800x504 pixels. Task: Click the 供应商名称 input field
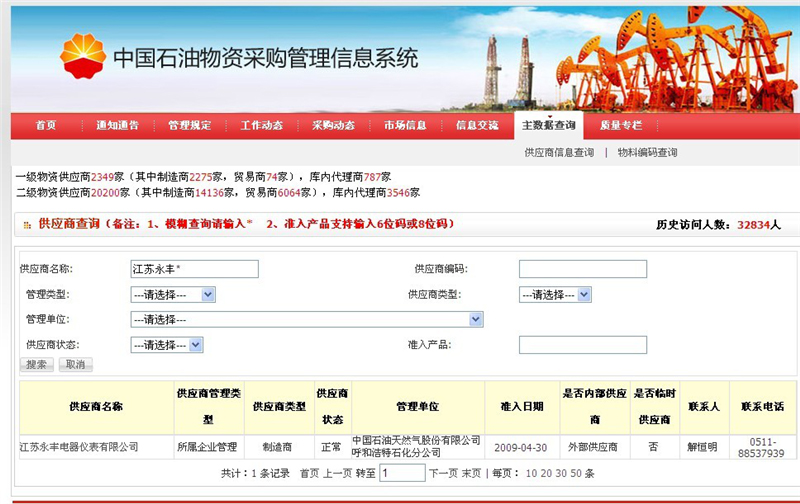click(194, 269)
